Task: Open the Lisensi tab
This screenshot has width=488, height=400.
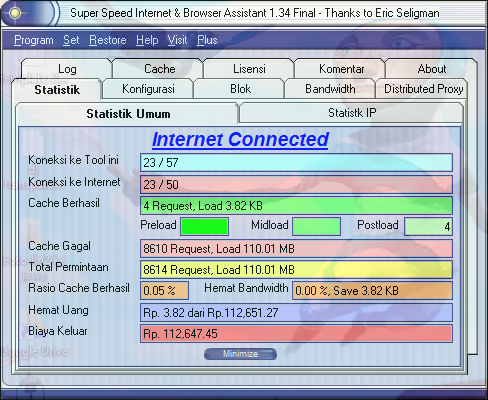Action: [249, 69]
